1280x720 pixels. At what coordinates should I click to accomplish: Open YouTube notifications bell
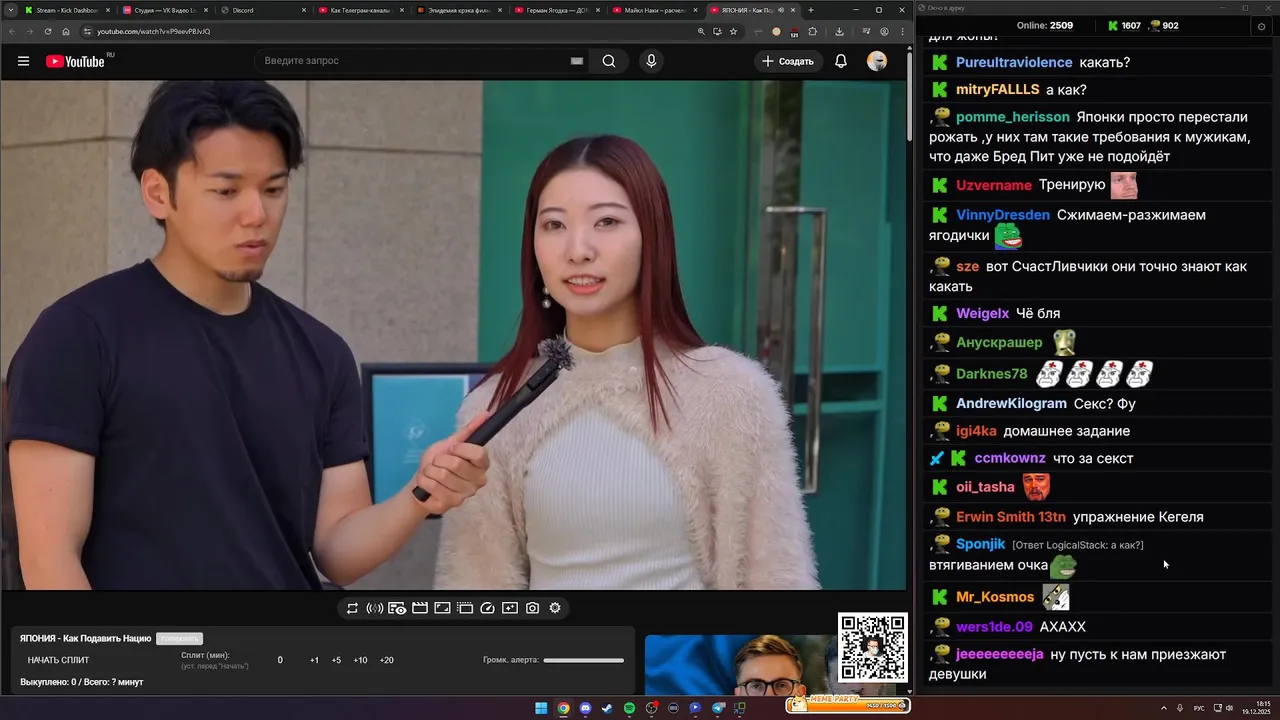pos(841,61)
